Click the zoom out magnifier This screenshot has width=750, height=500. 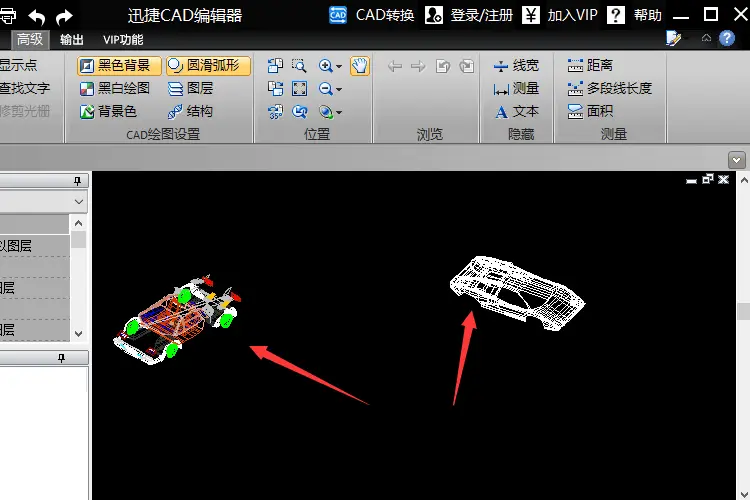tap(325, 89)
